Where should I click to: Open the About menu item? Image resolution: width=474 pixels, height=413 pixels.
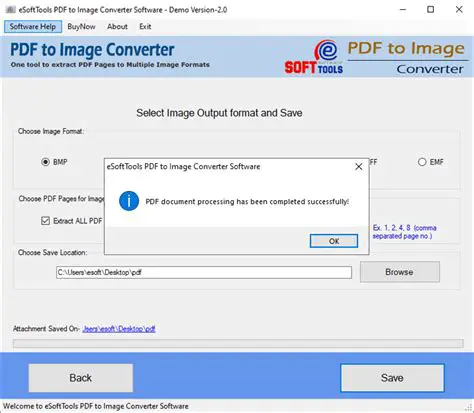[x=117, y=27]
